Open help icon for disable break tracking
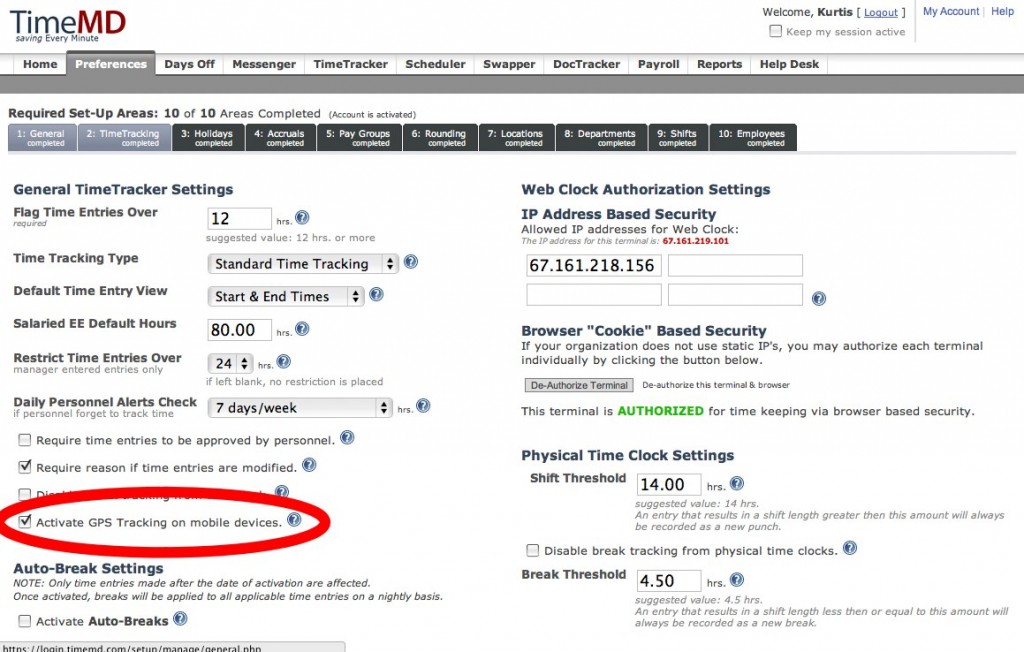 (x=850, y=548)
